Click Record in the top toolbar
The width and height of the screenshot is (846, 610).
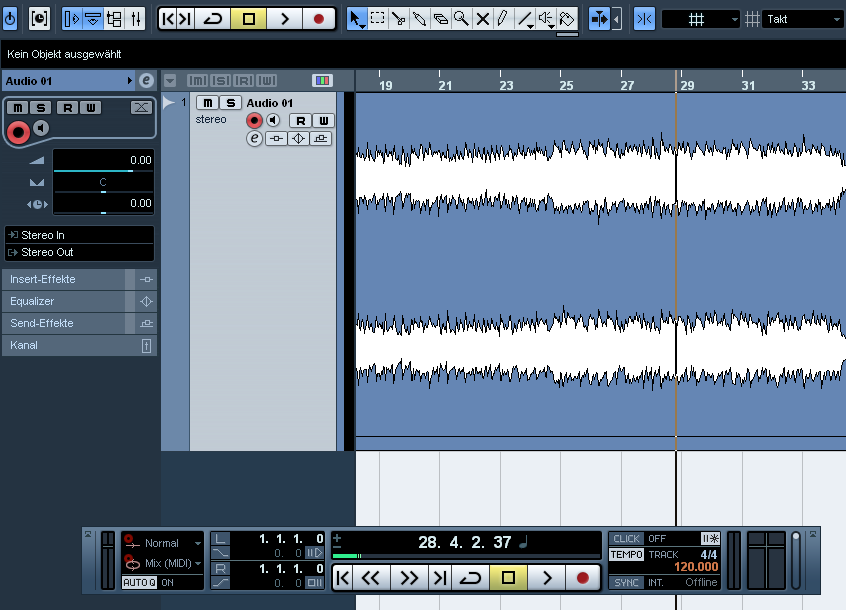click(x=318, y=19)
